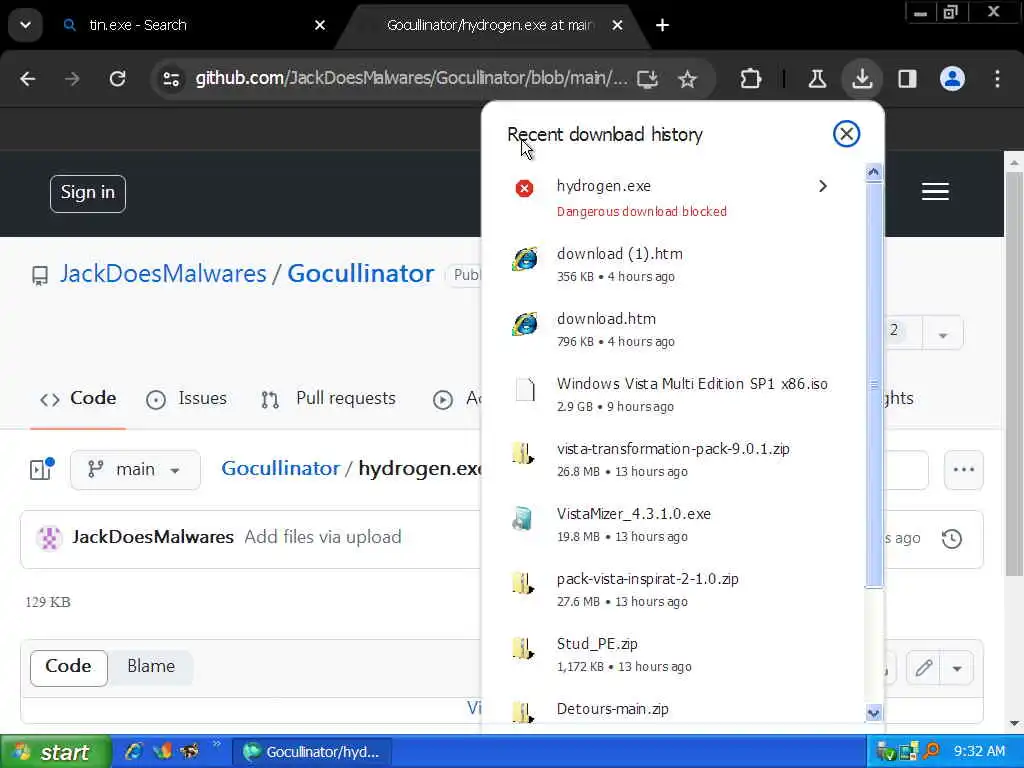This screenshot has height=768, width=1024.
Task: Open a new tab with plus button
Action: click(662, 25)
